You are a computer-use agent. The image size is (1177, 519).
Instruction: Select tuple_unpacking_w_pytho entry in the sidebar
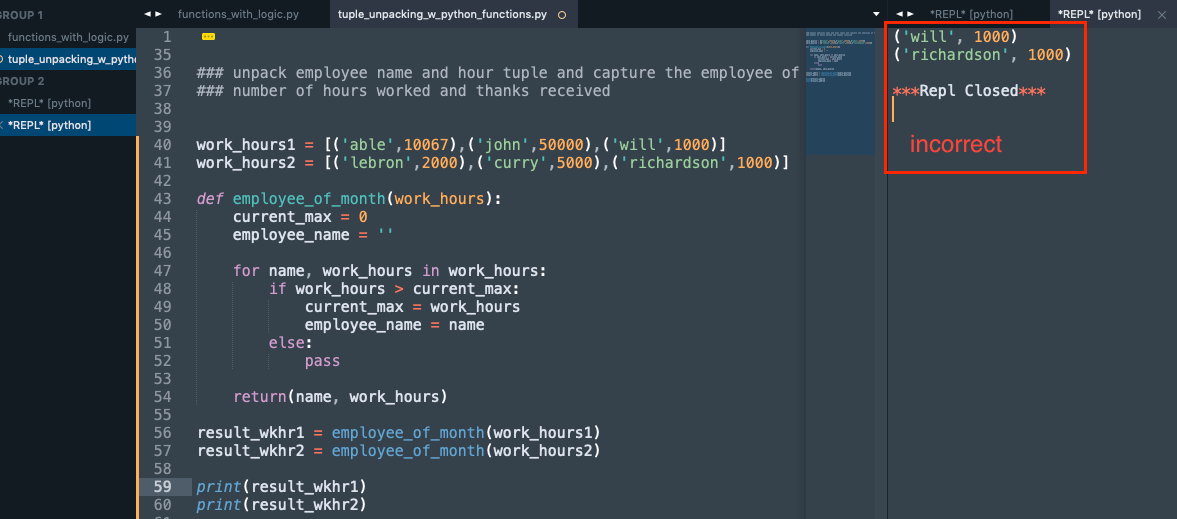(x=68, y=59)
